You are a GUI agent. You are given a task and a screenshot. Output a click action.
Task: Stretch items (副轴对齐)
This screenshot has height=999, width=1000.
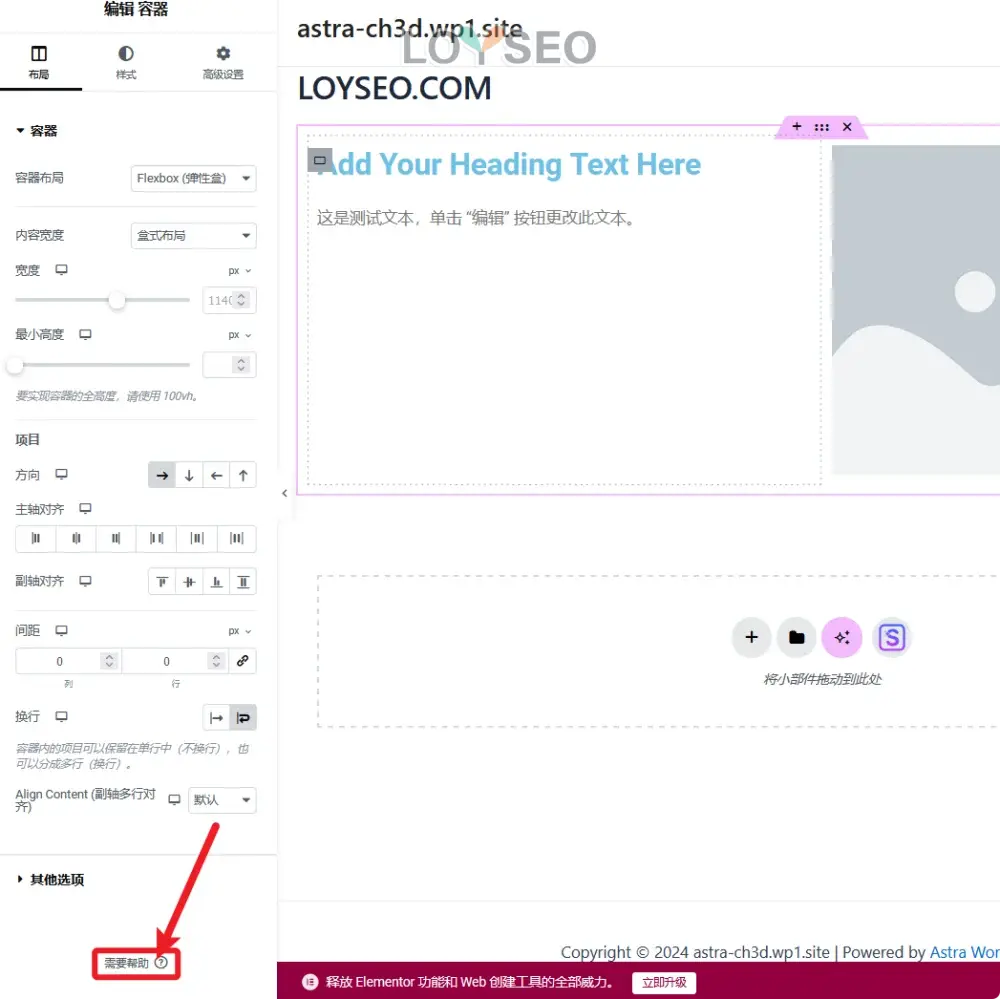coord(243,582)
